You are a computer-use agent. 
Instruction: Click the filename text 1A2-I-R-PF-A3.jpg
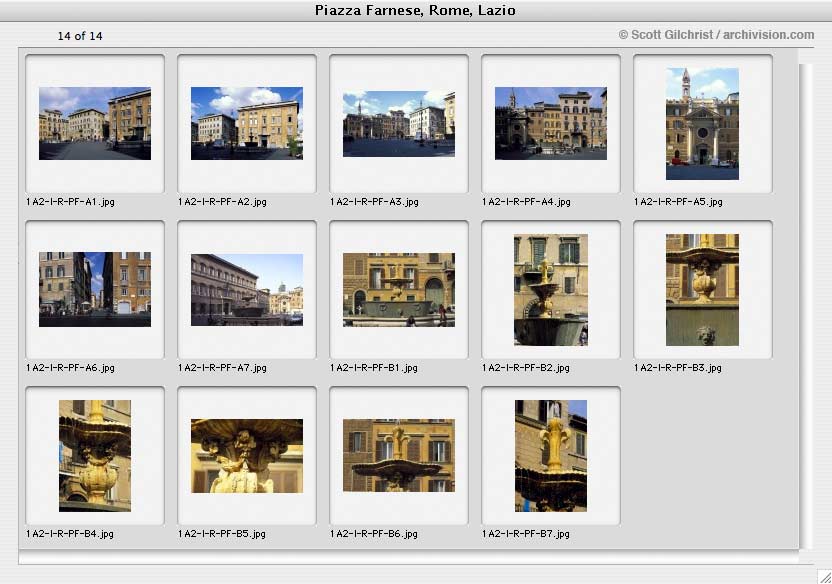point(375,202)
